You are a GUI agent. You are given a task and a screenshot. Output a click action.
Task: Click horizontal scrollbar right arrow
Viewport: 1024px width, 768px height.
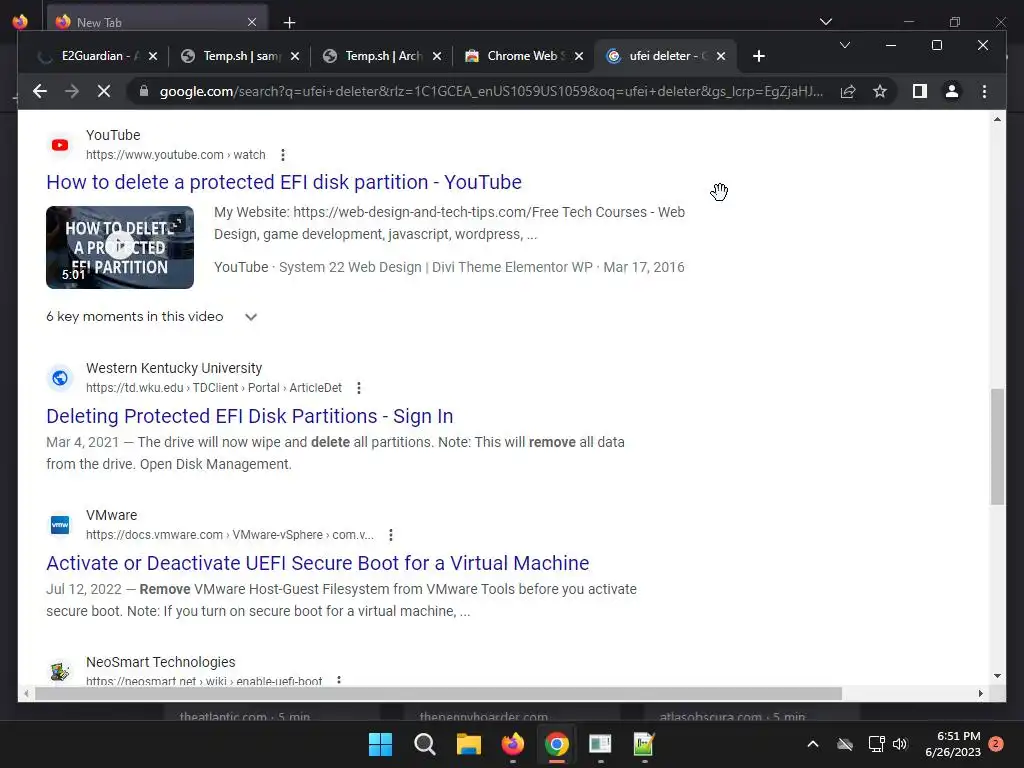pyautogui.click(x=980, y=694)
